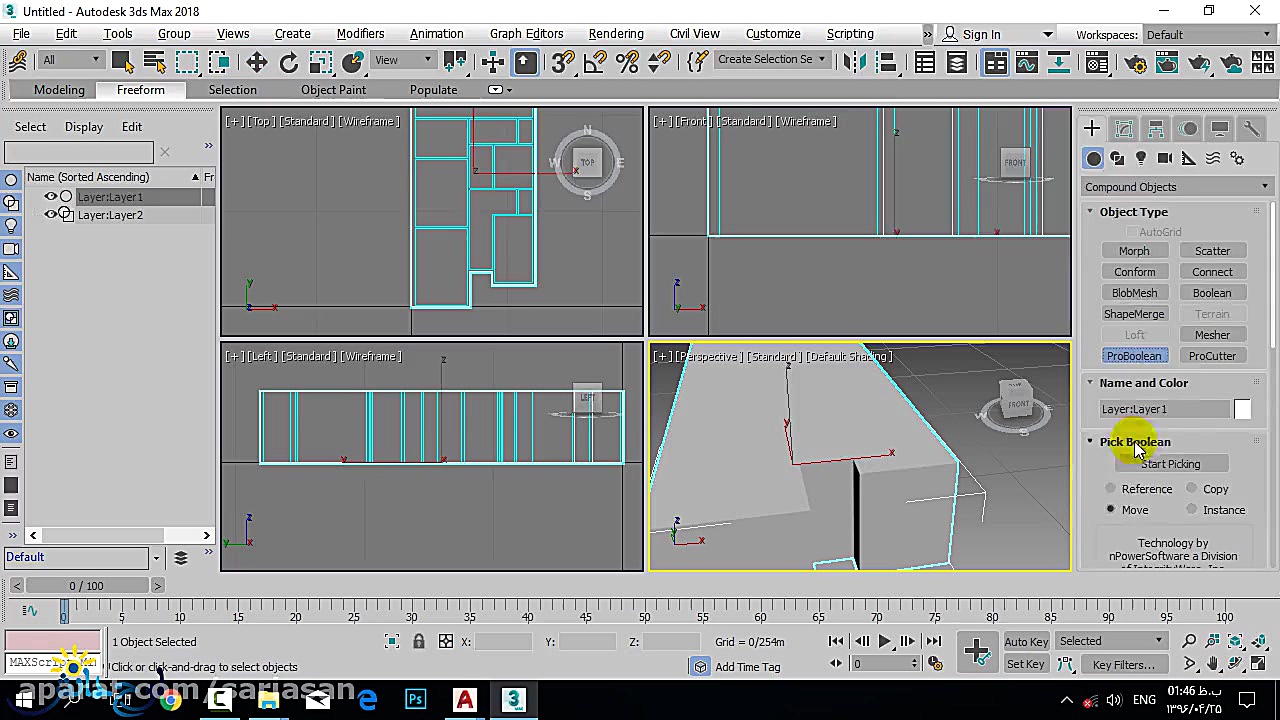The image size is (1280, 720).
Task: Click the Start Picking button
Action: [x=1170, y=464]
